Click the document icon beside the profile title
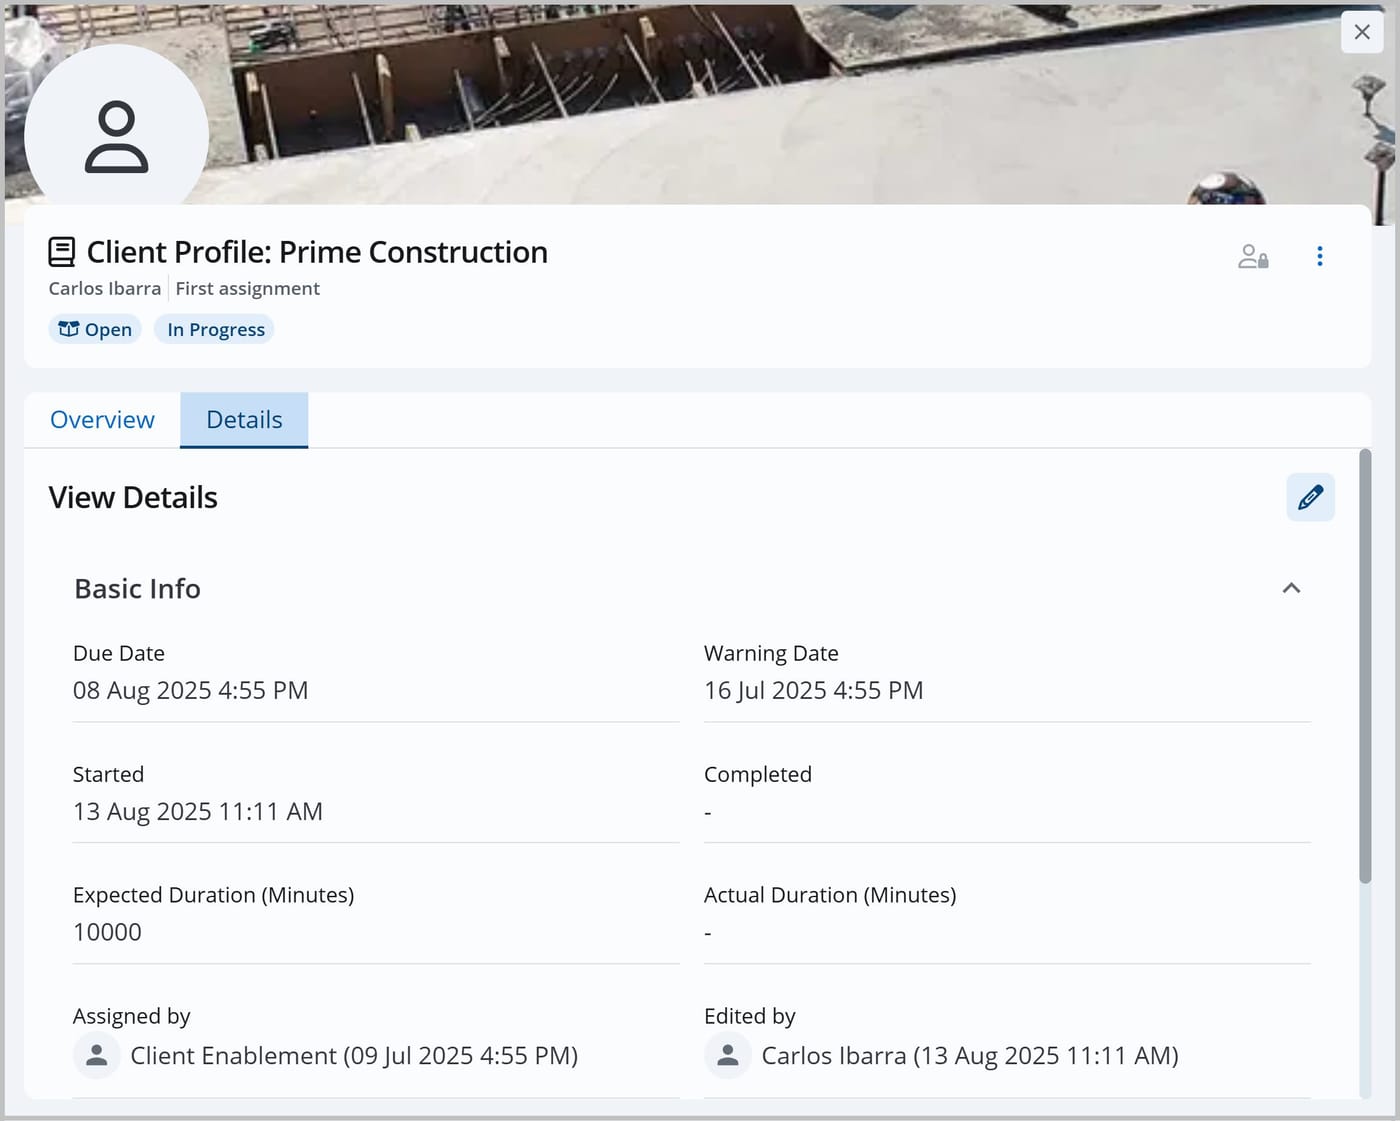The image size is (1400, 1121). tap(62, 252)
